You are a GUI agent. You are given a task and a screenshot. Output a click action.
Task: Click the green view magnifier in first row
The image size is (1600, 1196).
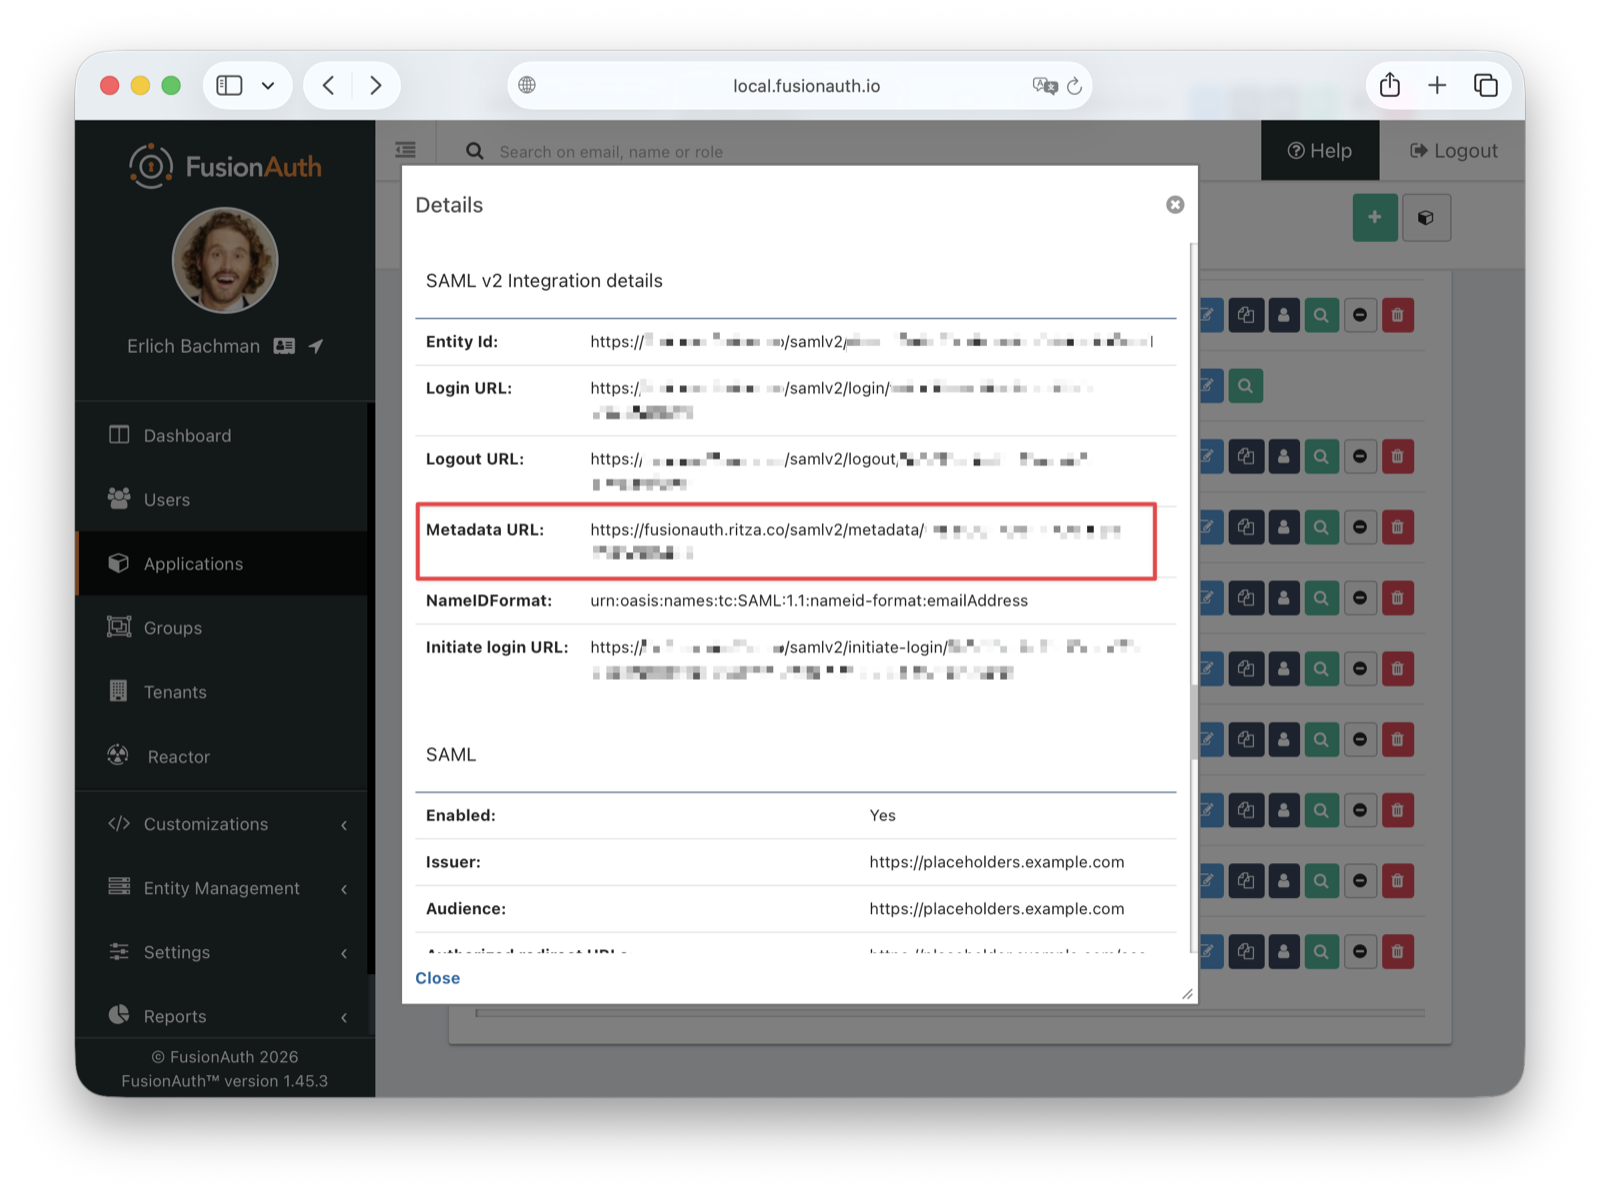tap(1321, 316)
